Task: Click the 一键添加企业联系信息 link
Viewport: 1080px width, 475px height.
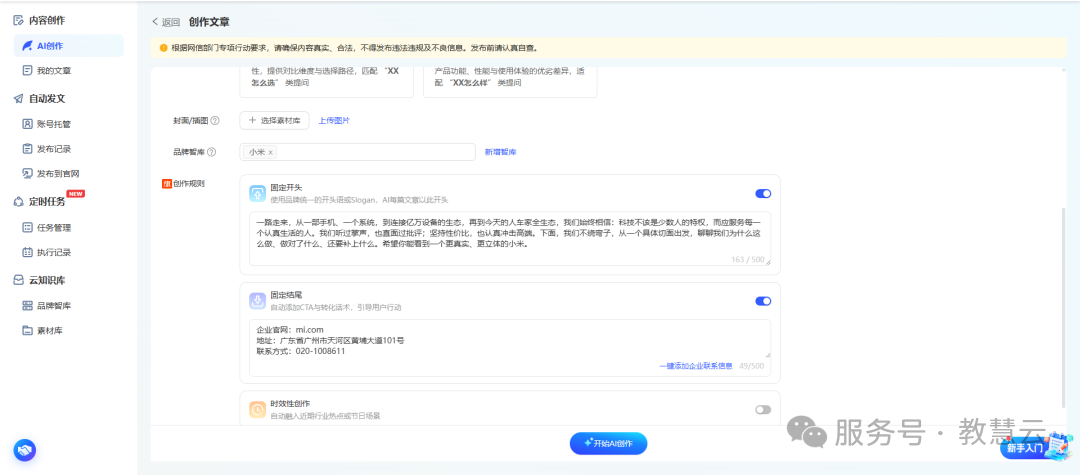Action: (696, 366)
